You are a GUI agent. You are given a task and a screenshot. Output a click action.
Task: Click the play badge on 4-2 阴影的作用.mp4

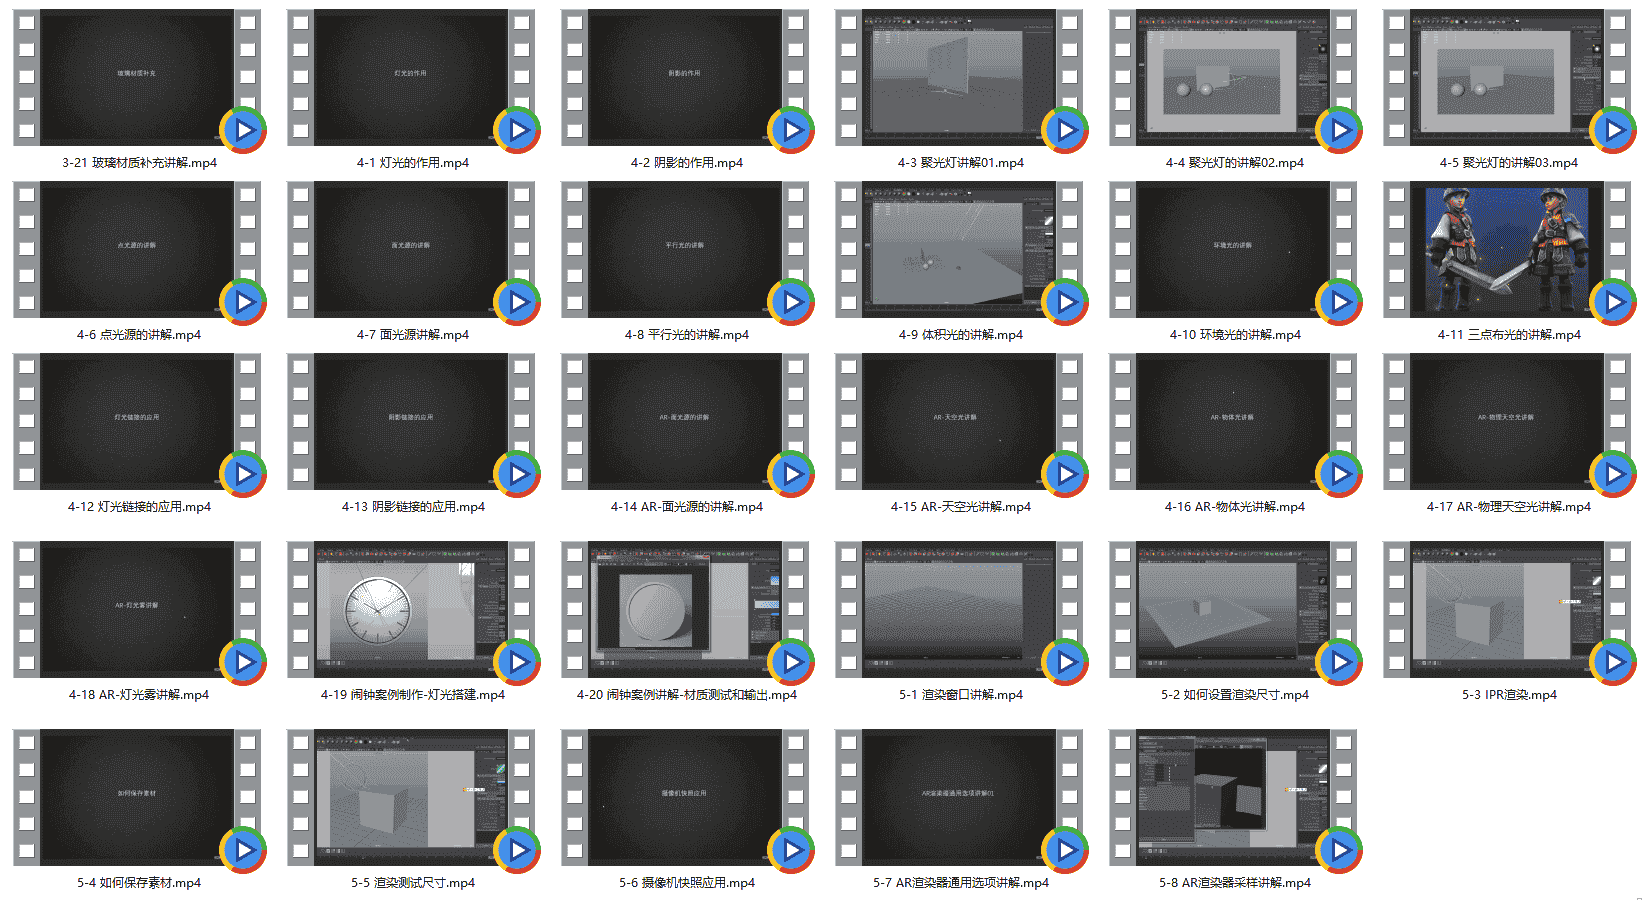pos(791,130)
